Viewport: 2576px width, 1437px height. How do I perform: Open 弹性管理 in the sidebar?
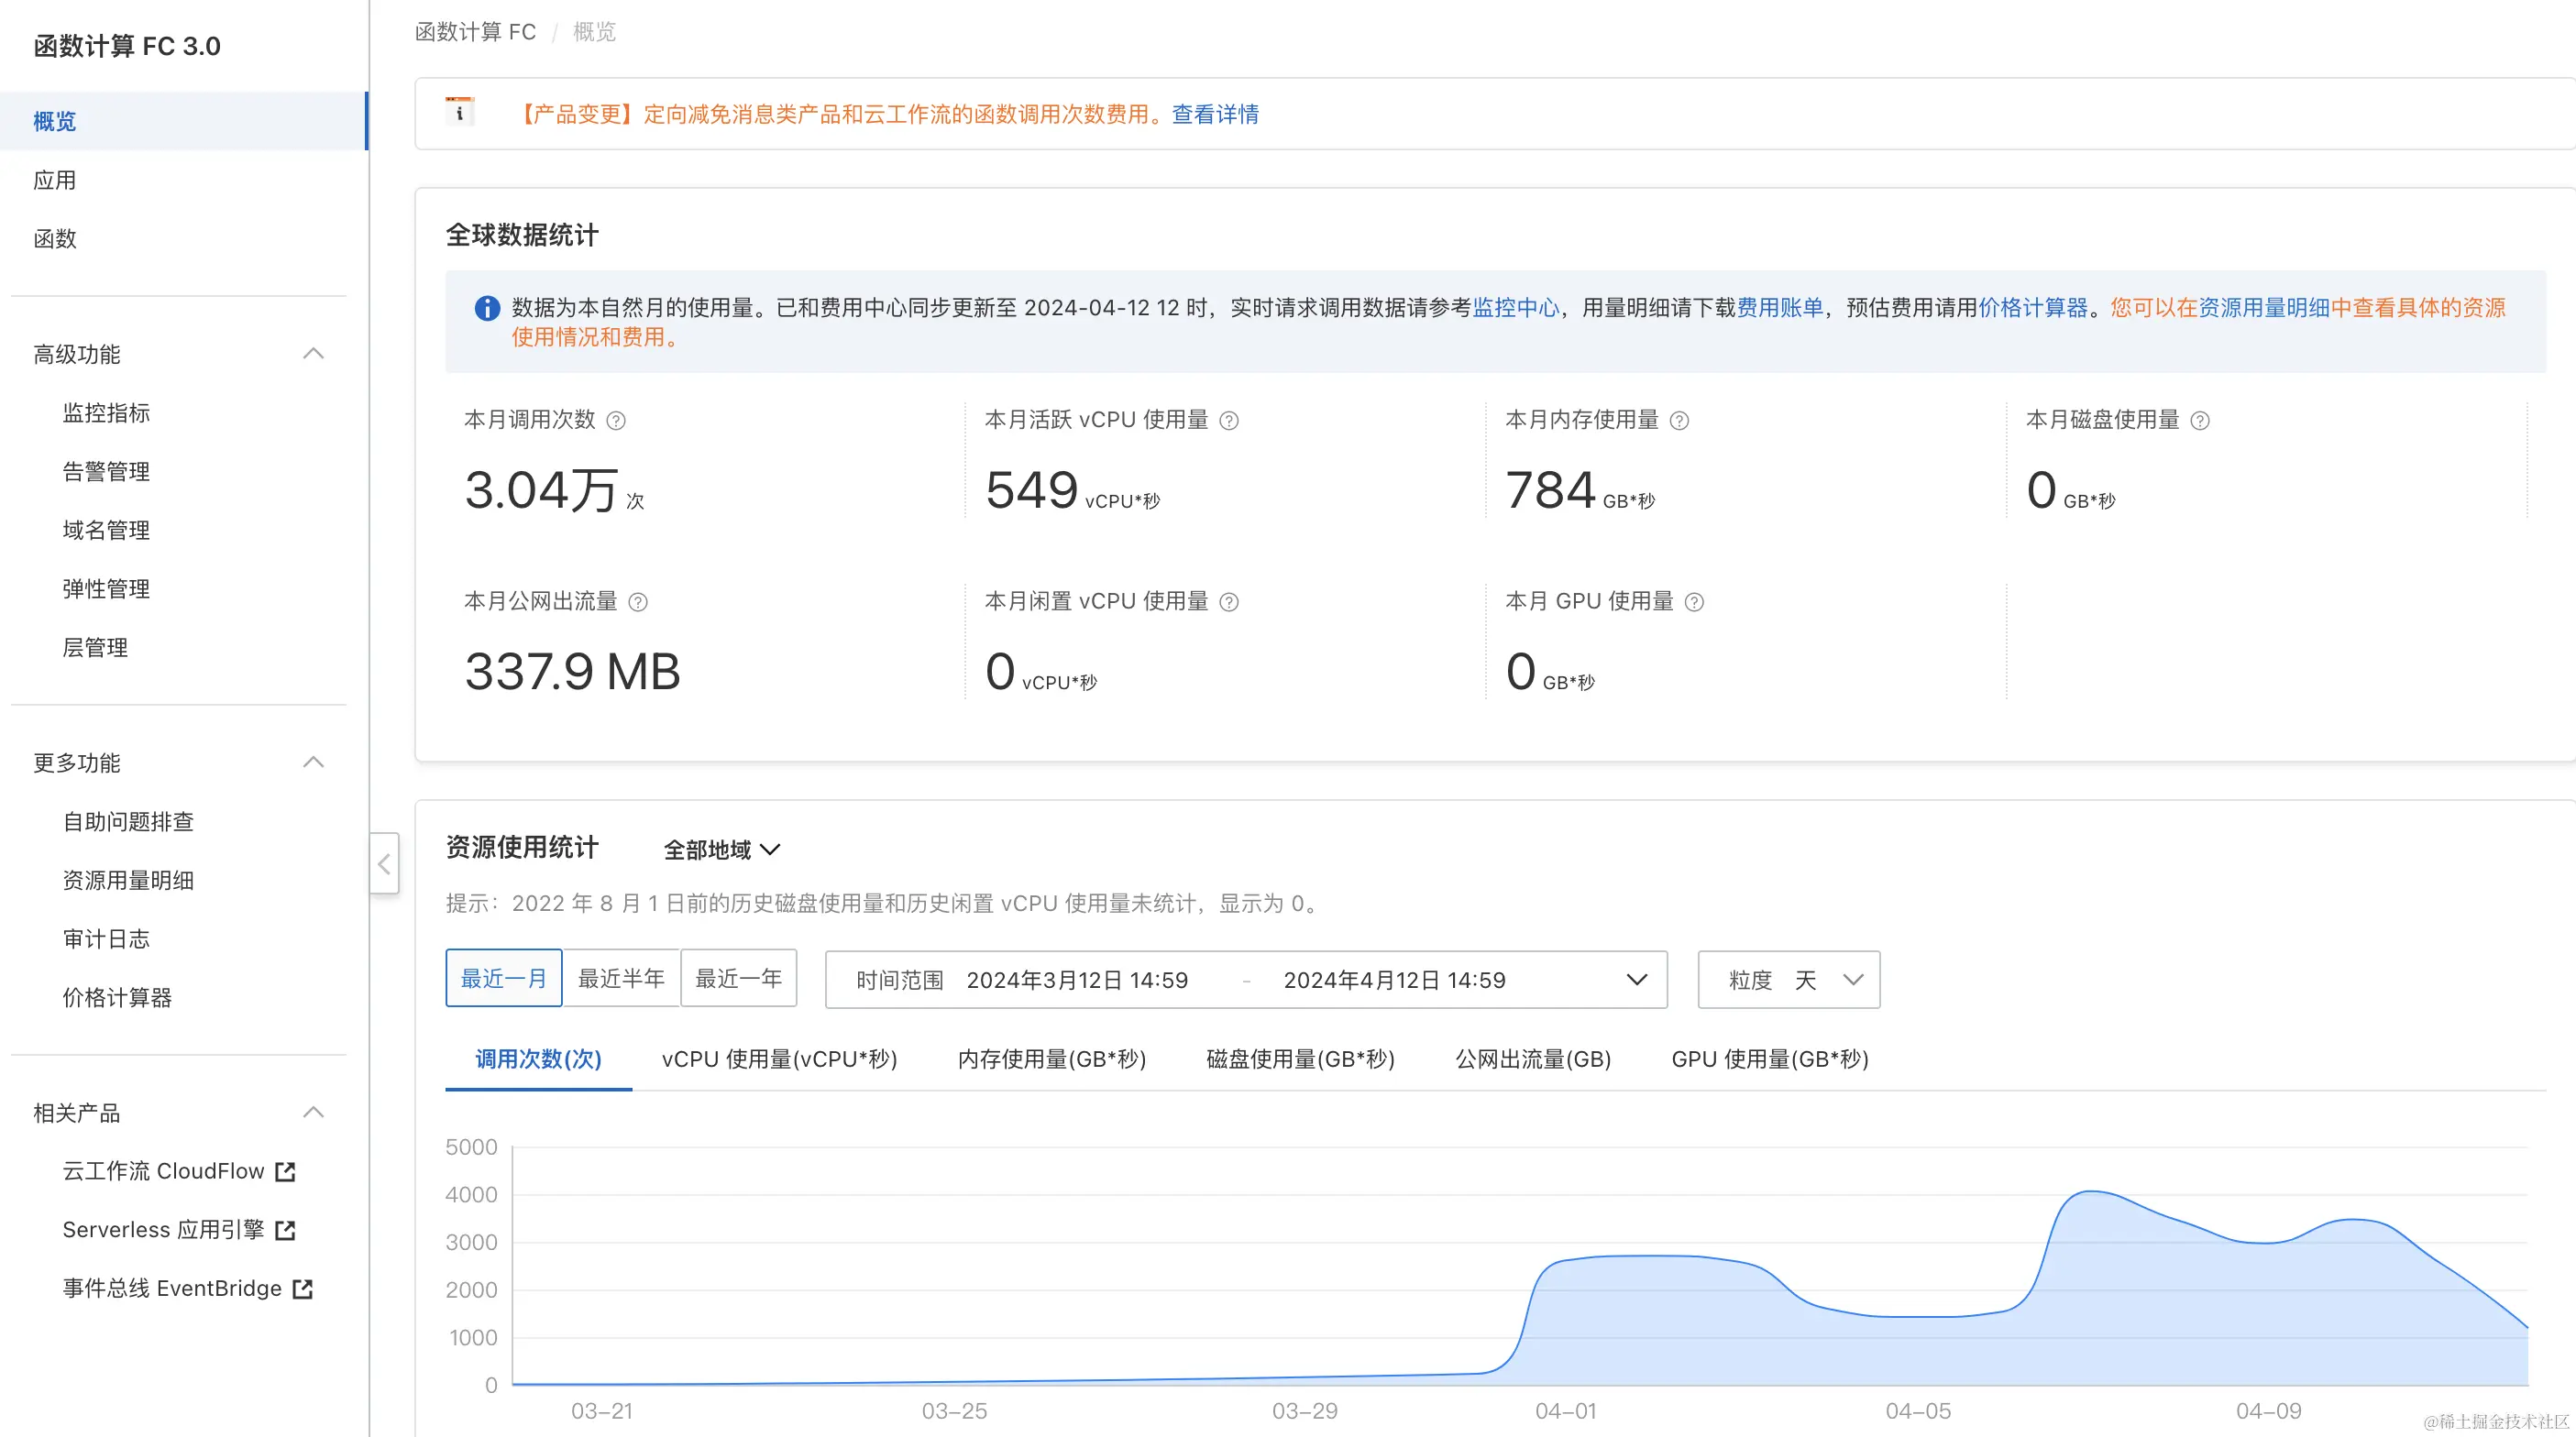106,589
